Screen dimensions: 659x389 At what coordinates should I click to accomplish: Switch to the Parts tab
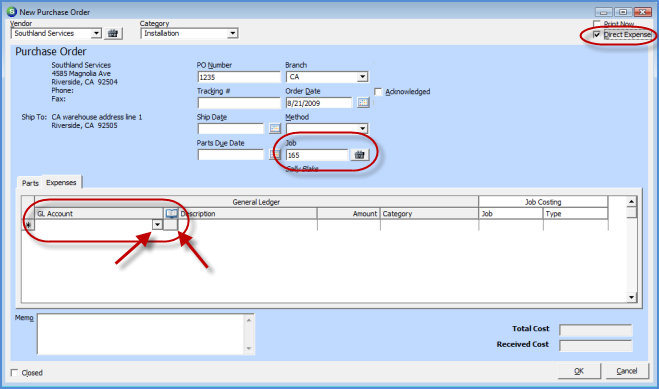30,183
